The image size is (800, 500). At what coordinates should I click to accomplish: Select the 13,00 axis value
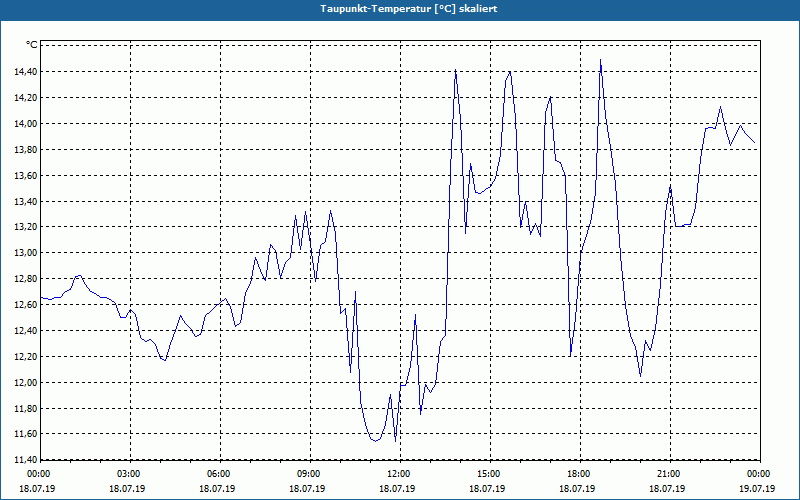(26, 253)
